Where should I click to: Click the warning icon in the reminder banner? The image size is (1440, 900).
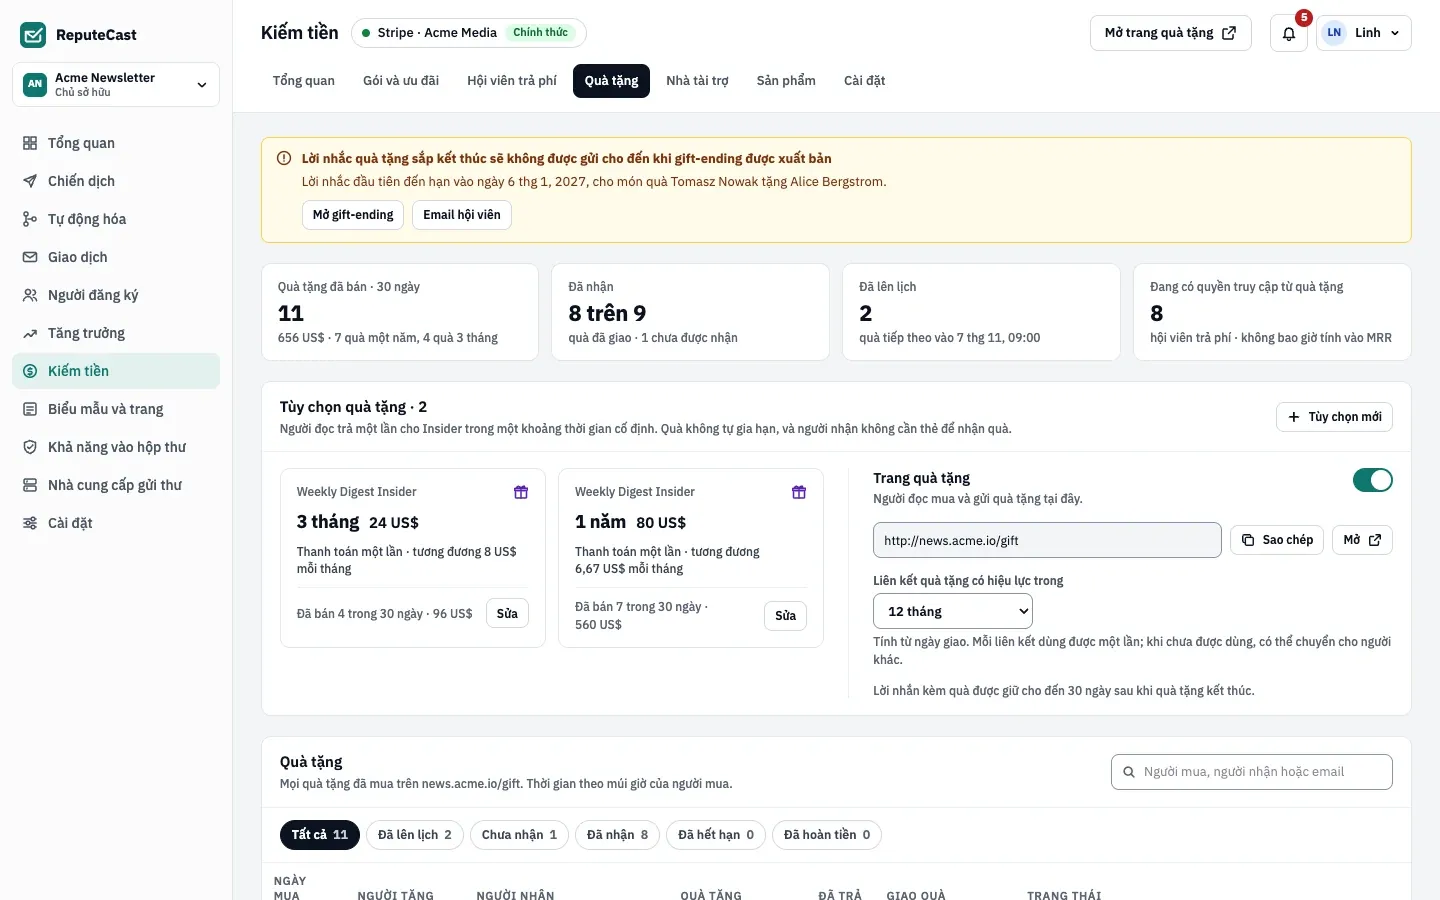click(x=284, y=158)
